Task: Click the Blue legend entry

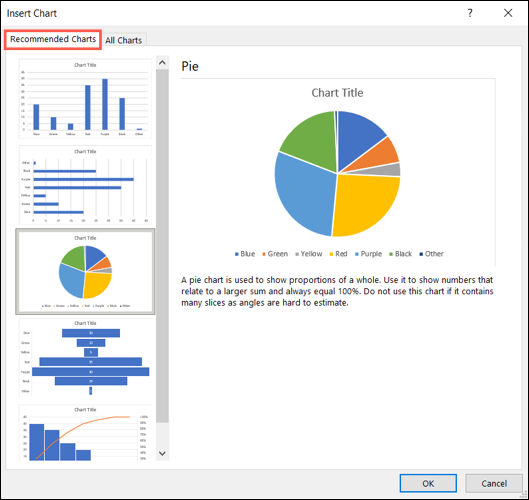Action: click(245, 254)
